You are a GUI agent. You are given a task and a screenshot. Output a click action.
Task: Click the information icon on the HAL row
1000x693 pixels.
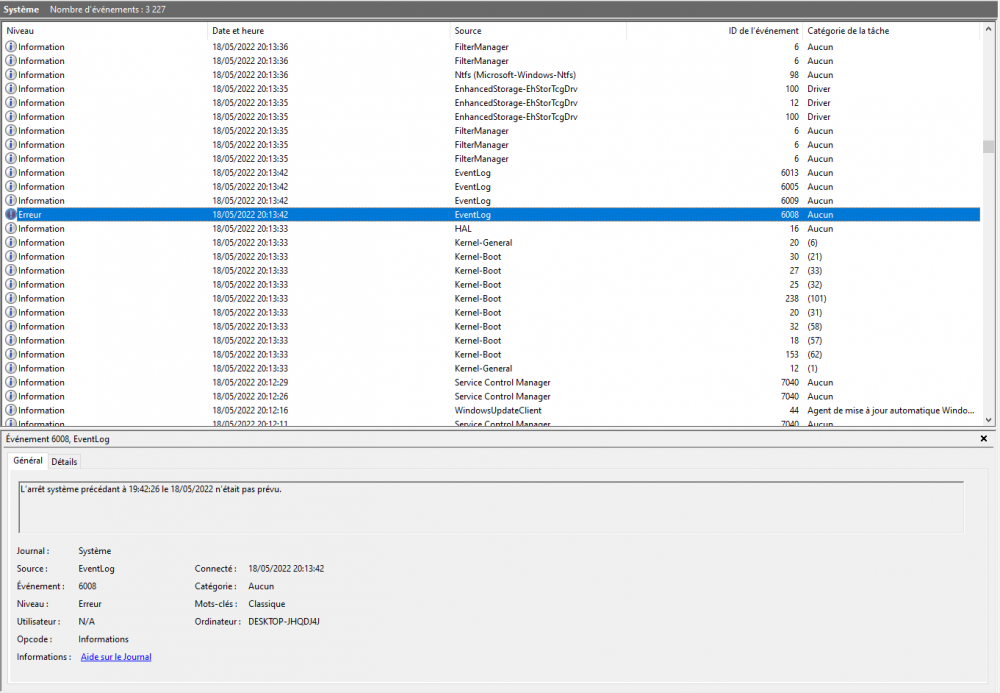(12, 229)
